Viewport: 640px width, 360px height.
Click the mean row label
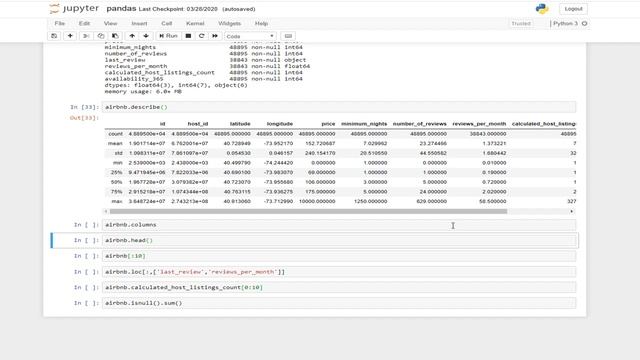(115, 144)
